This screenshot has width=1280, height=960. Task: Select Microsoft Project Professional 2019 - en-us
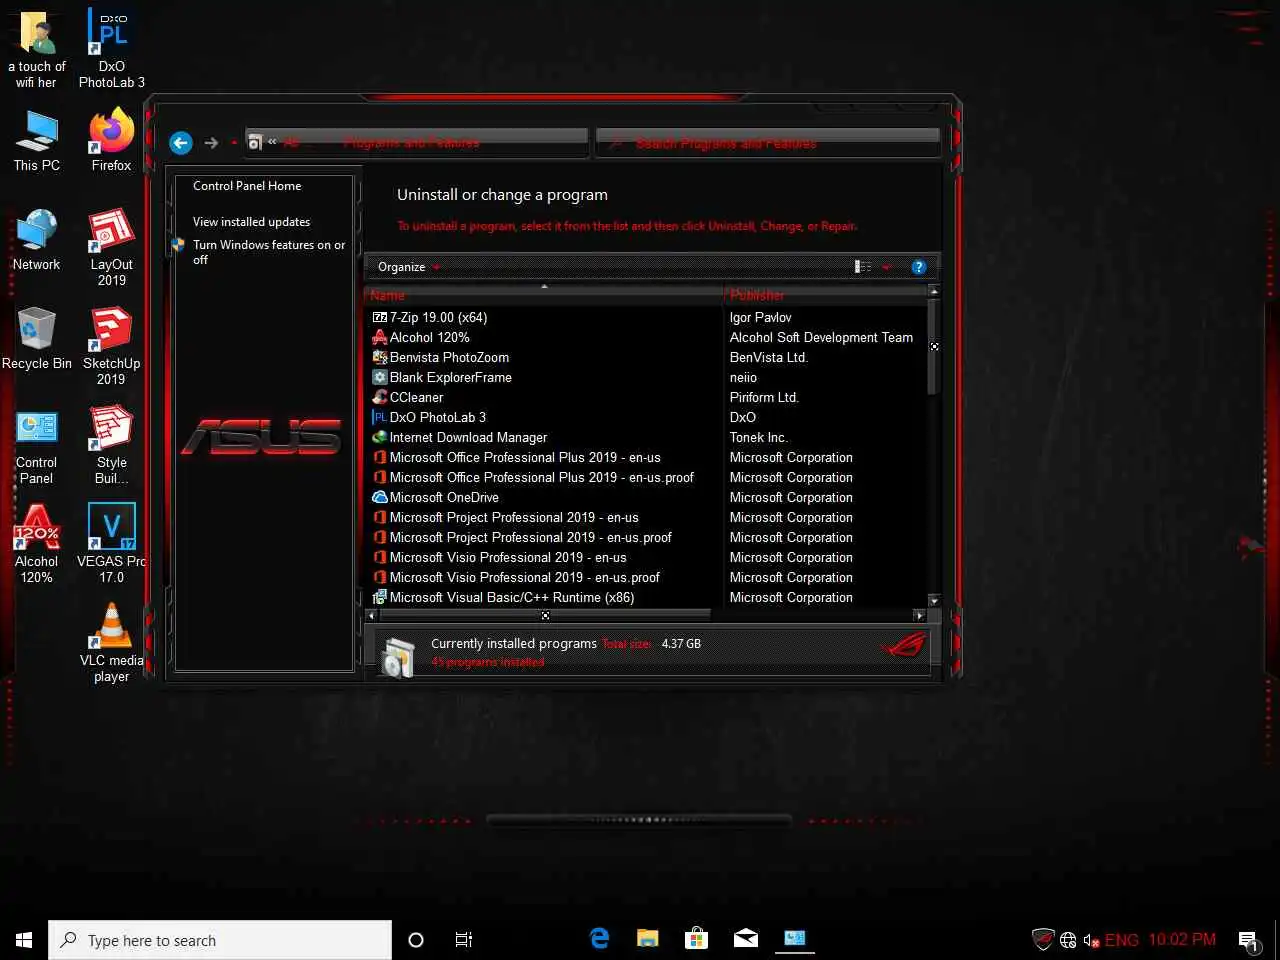[x=514, y=517]
